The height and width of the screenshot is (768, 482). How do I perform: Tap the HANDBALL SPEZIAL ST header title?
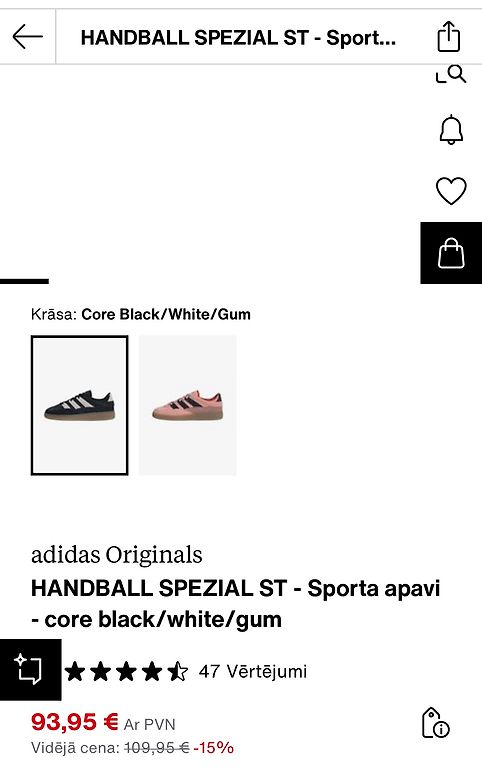(238, 37)
